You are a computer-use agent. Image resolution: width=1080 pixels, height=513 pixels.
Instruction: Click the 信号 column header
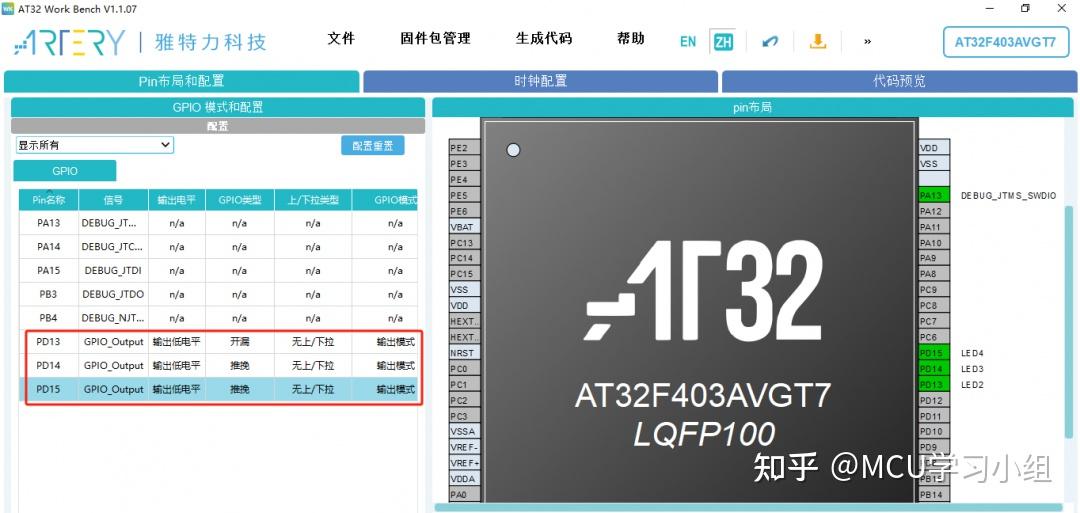[114, 200]
